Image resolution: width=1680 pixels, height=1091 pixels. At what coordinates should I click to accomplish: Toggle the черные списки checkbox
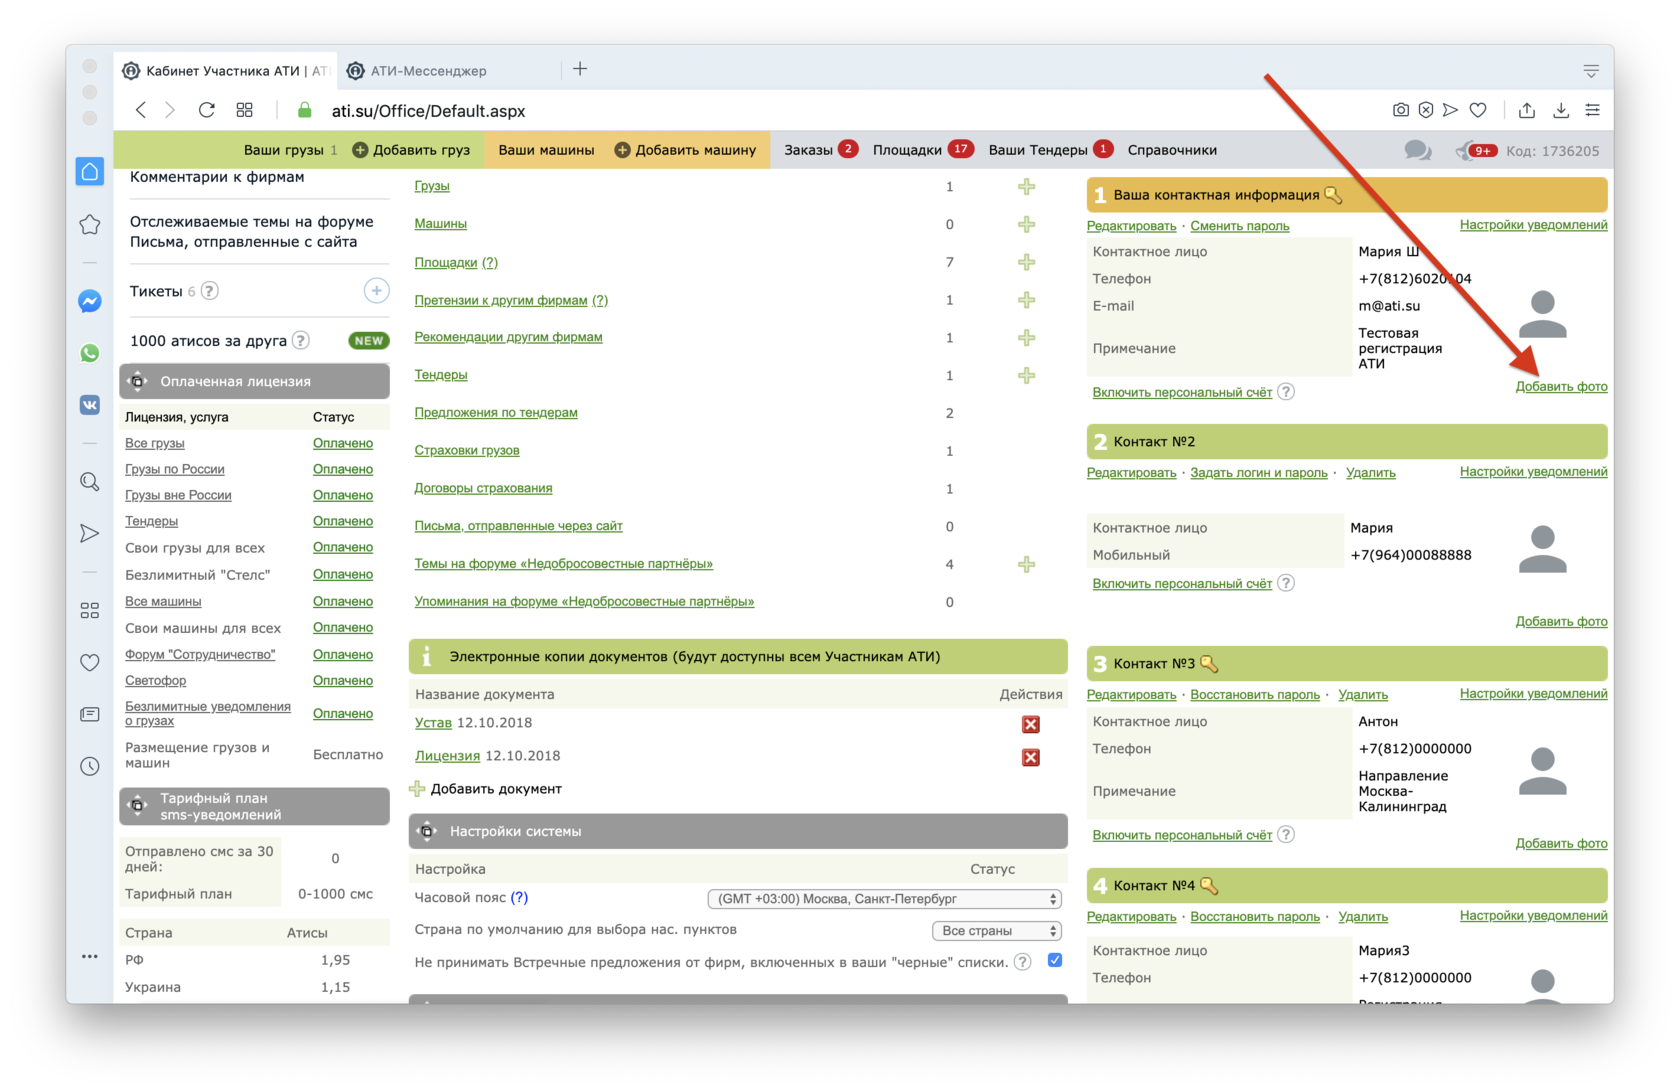[x=1054, y=960]
